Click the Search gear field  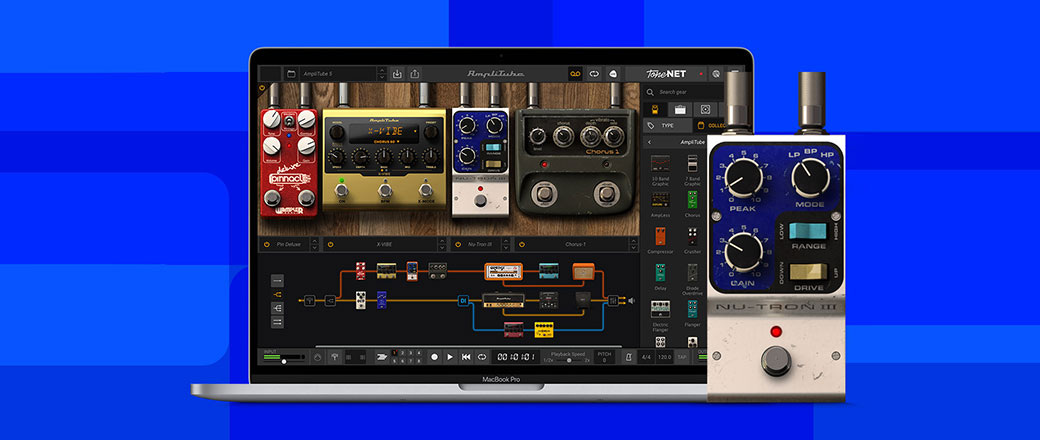click(683, 92)
